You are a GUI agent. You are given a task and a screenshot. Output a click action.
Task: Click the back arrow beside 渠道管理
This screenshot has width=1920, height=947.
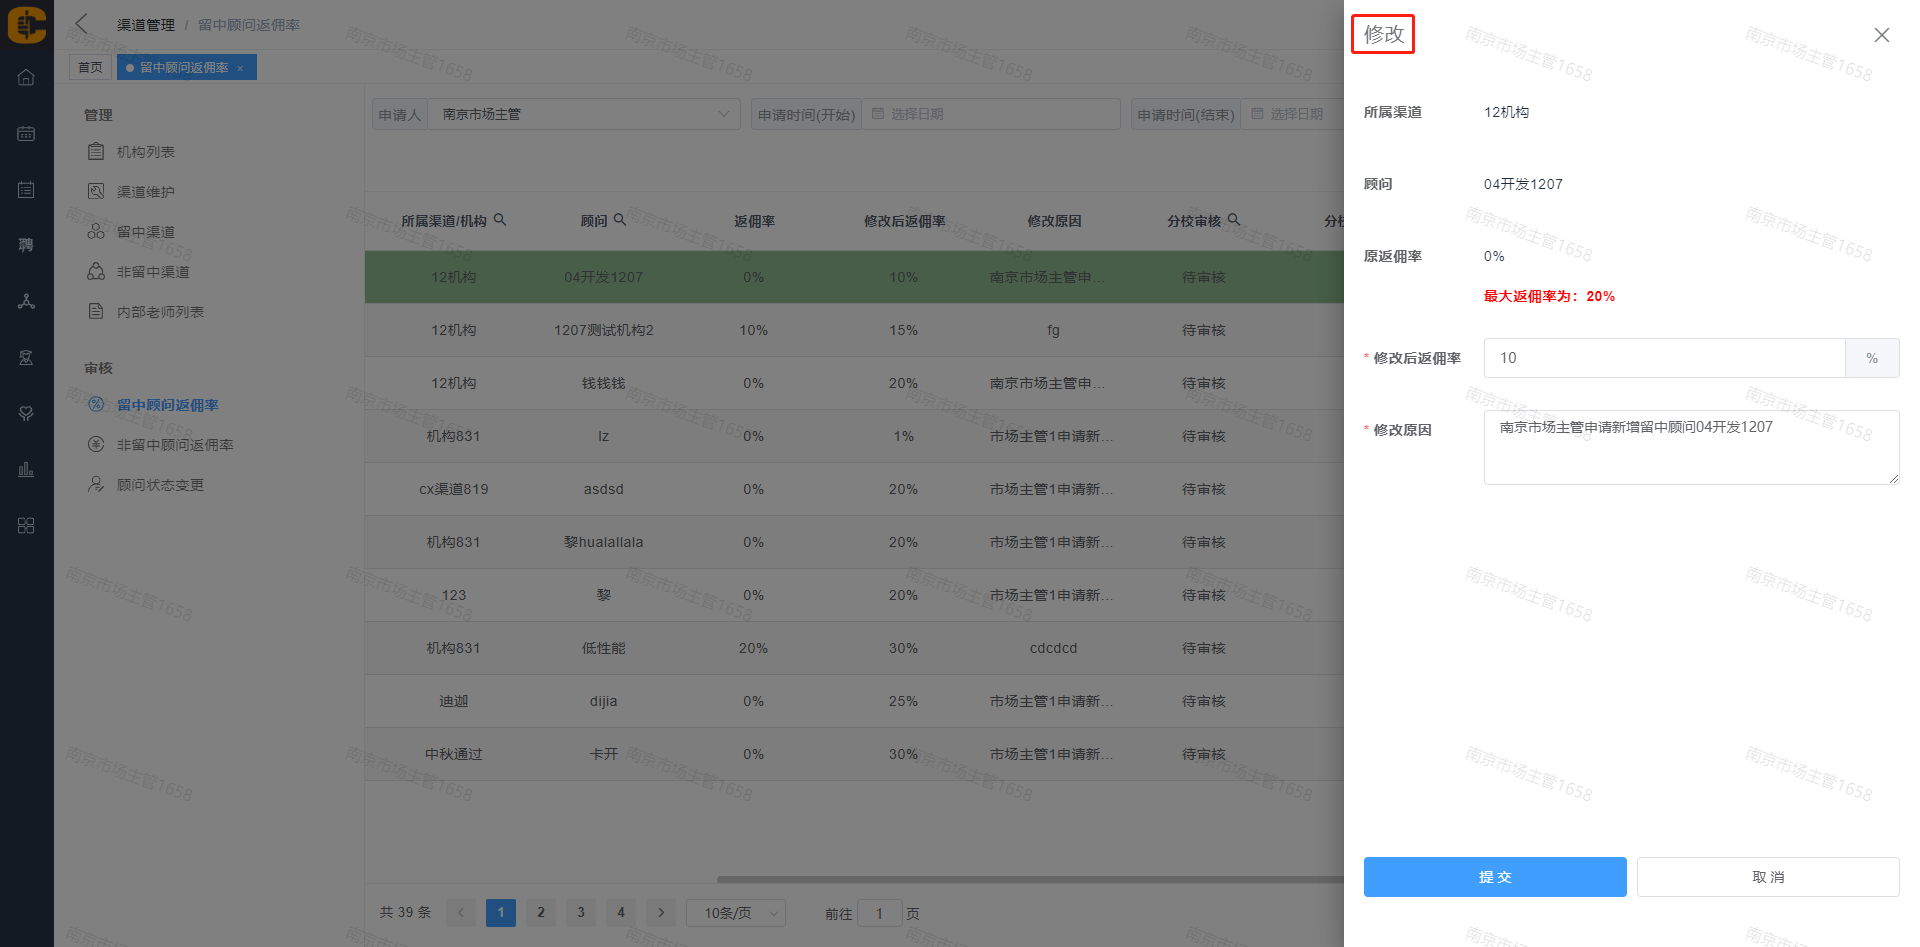82,24
